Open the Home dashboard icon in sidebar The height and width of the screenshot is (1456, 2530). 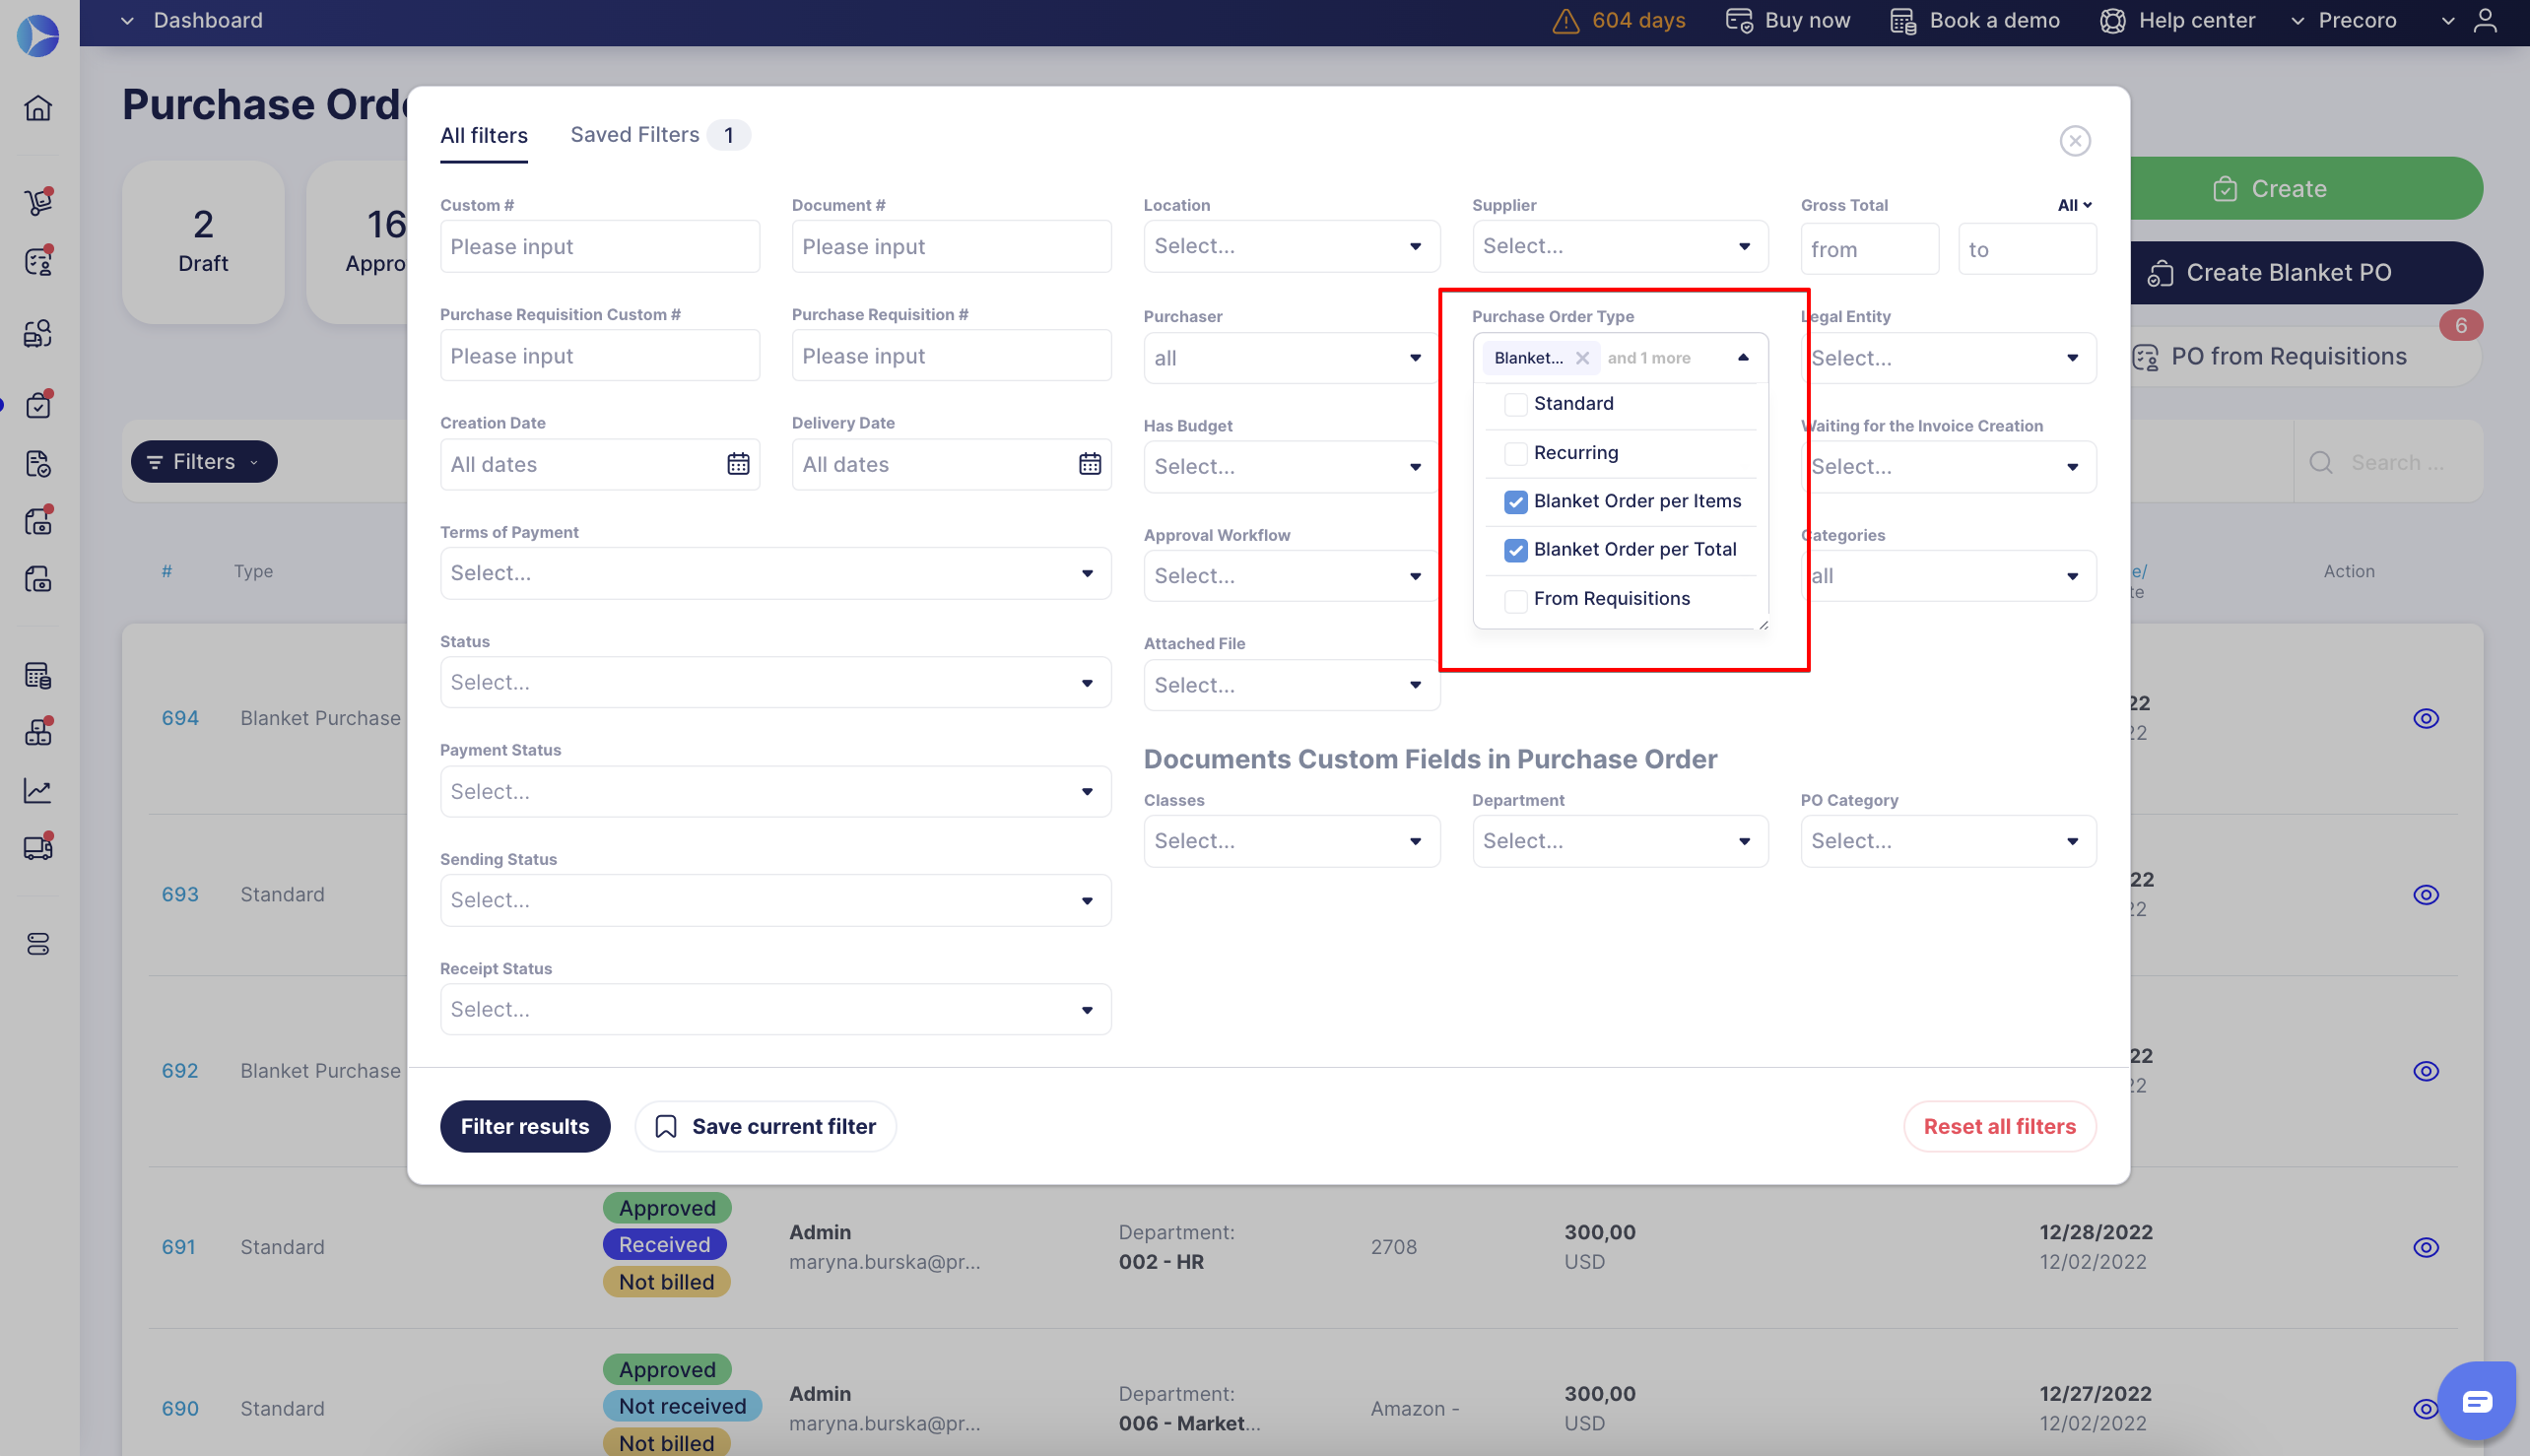click(x=38, y=108)
